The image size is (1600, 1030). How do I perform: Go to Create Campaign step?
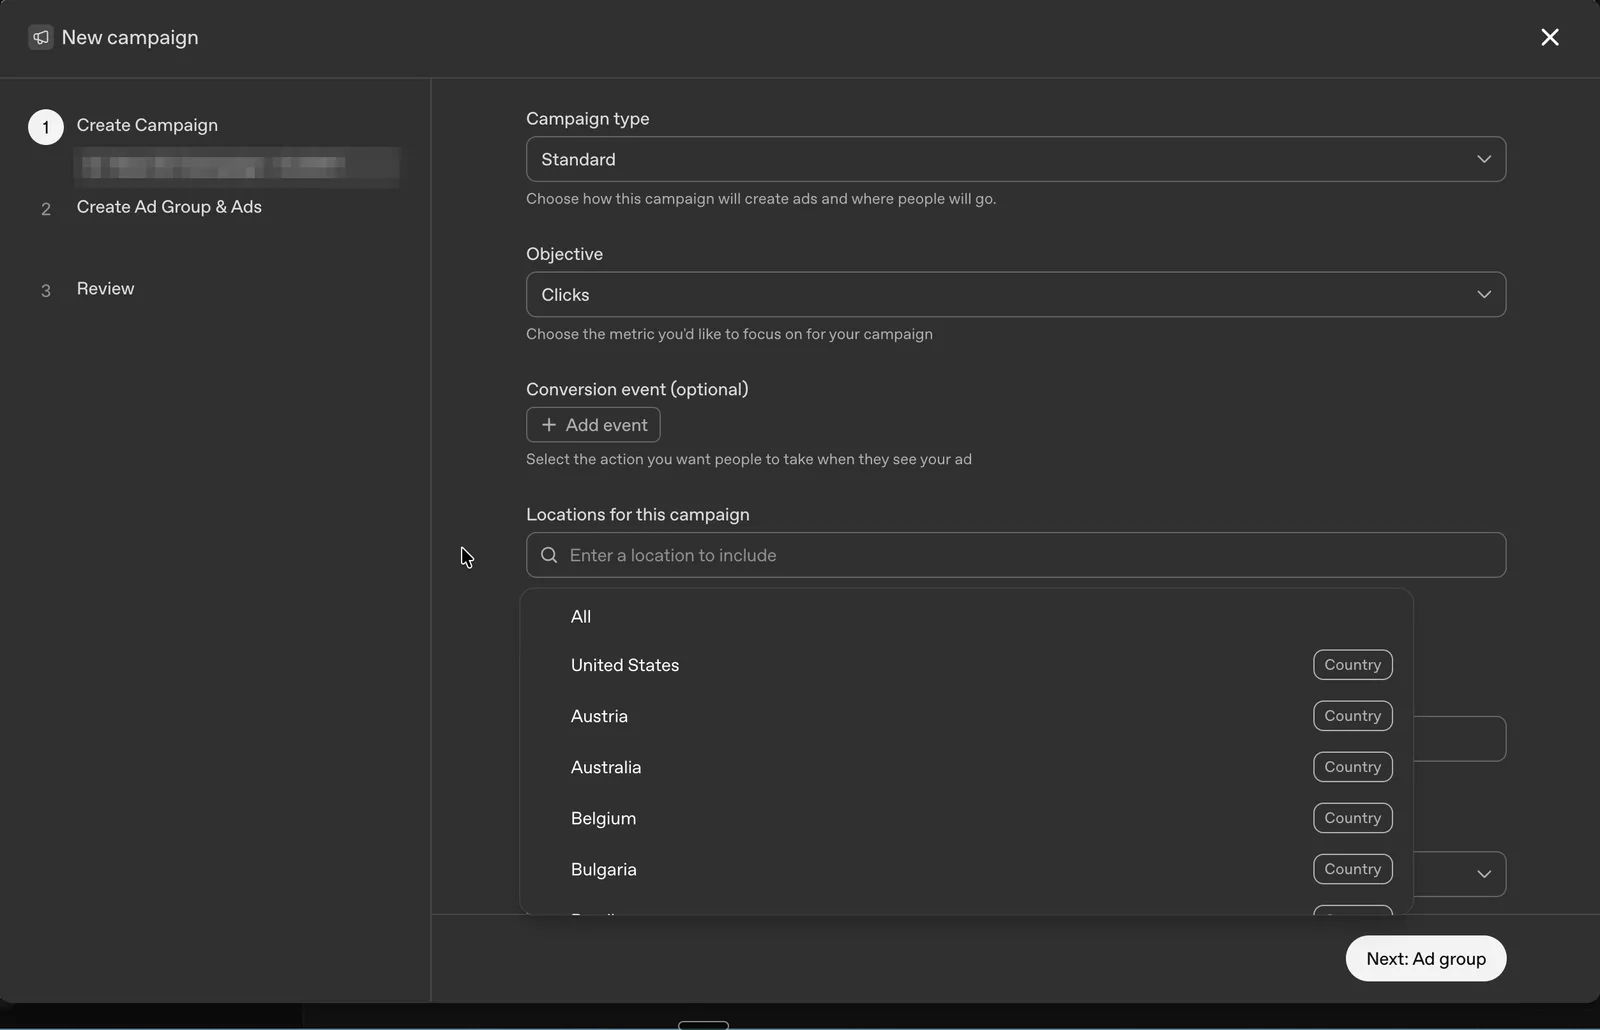147,125
